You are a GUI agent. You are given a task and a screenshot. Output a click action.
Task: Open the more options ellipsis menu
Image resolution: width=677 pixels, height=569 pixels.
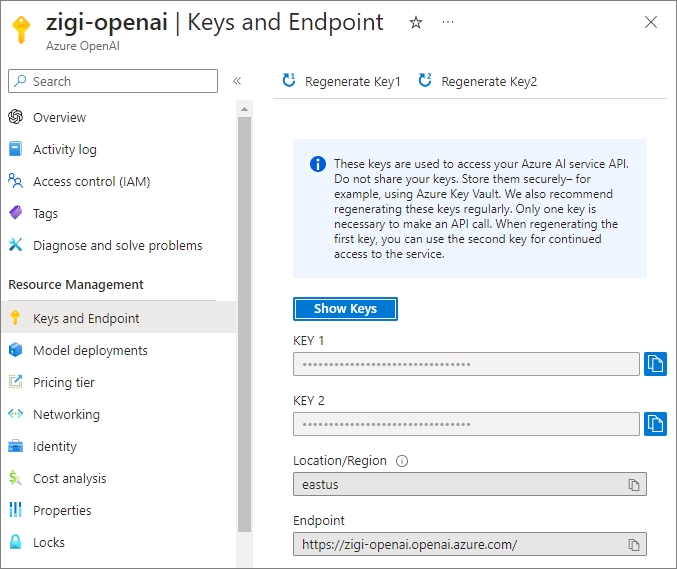(x=448, y=22)
